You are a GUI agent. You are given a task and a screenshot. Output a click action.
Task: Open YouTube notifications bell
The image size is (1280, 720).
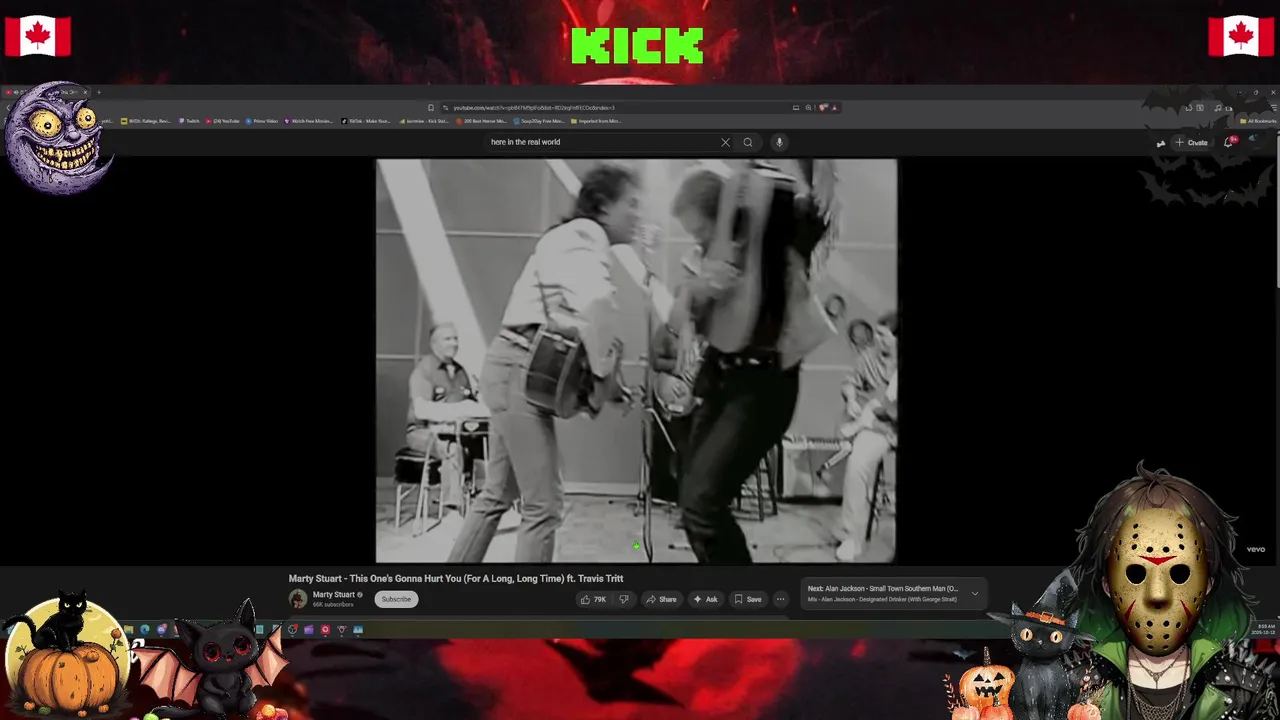pyautogui.click(x=1229, y=142)
